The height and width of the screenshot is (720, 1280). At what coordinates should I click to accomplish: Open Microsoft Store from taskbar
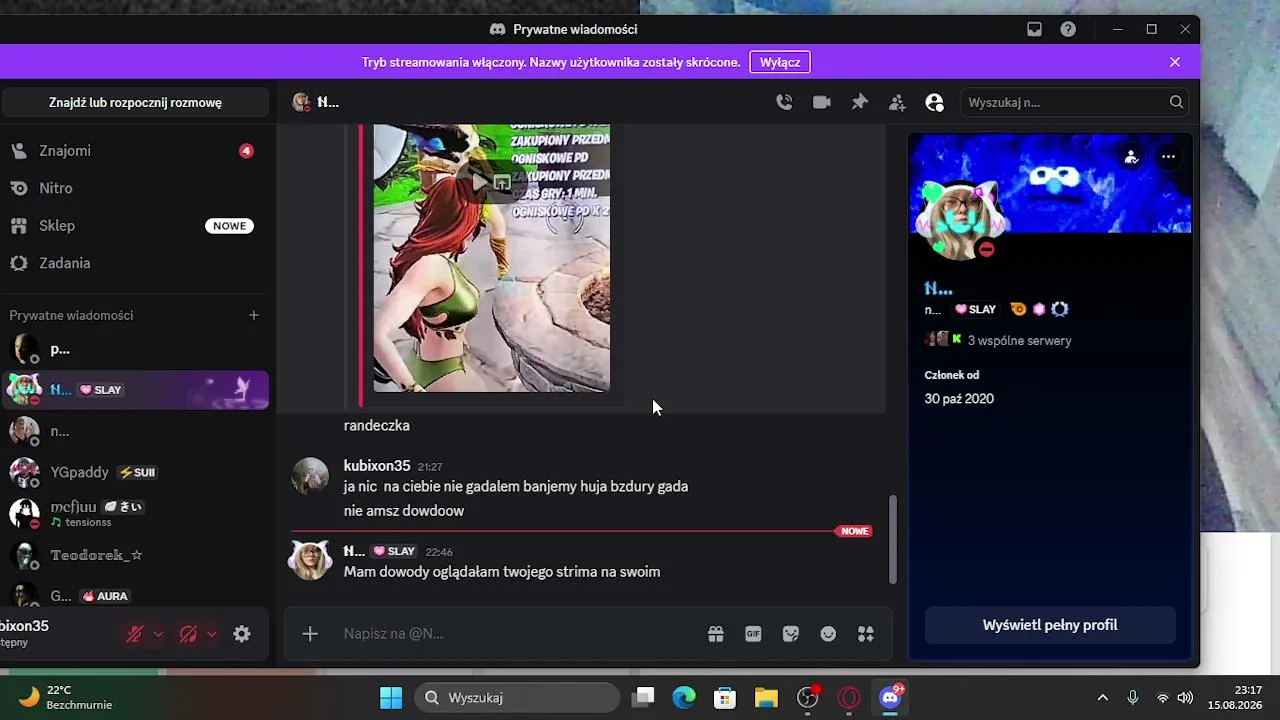pos(725,697)
